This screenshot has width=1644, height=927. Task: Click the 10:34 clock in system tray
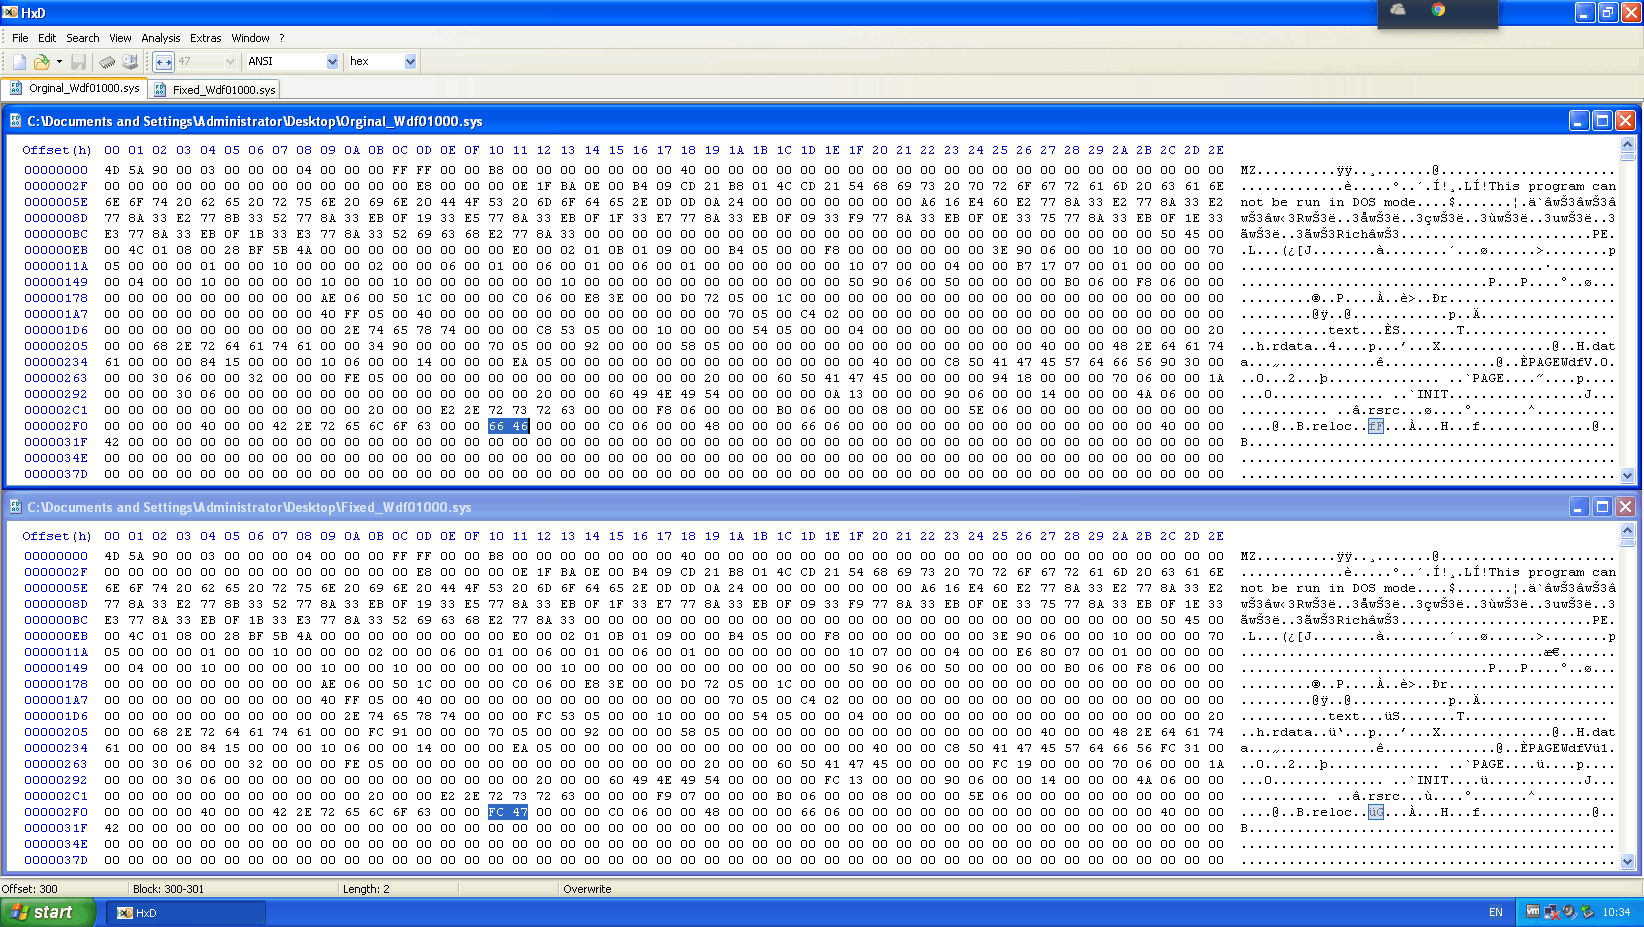coord(1616,912)
